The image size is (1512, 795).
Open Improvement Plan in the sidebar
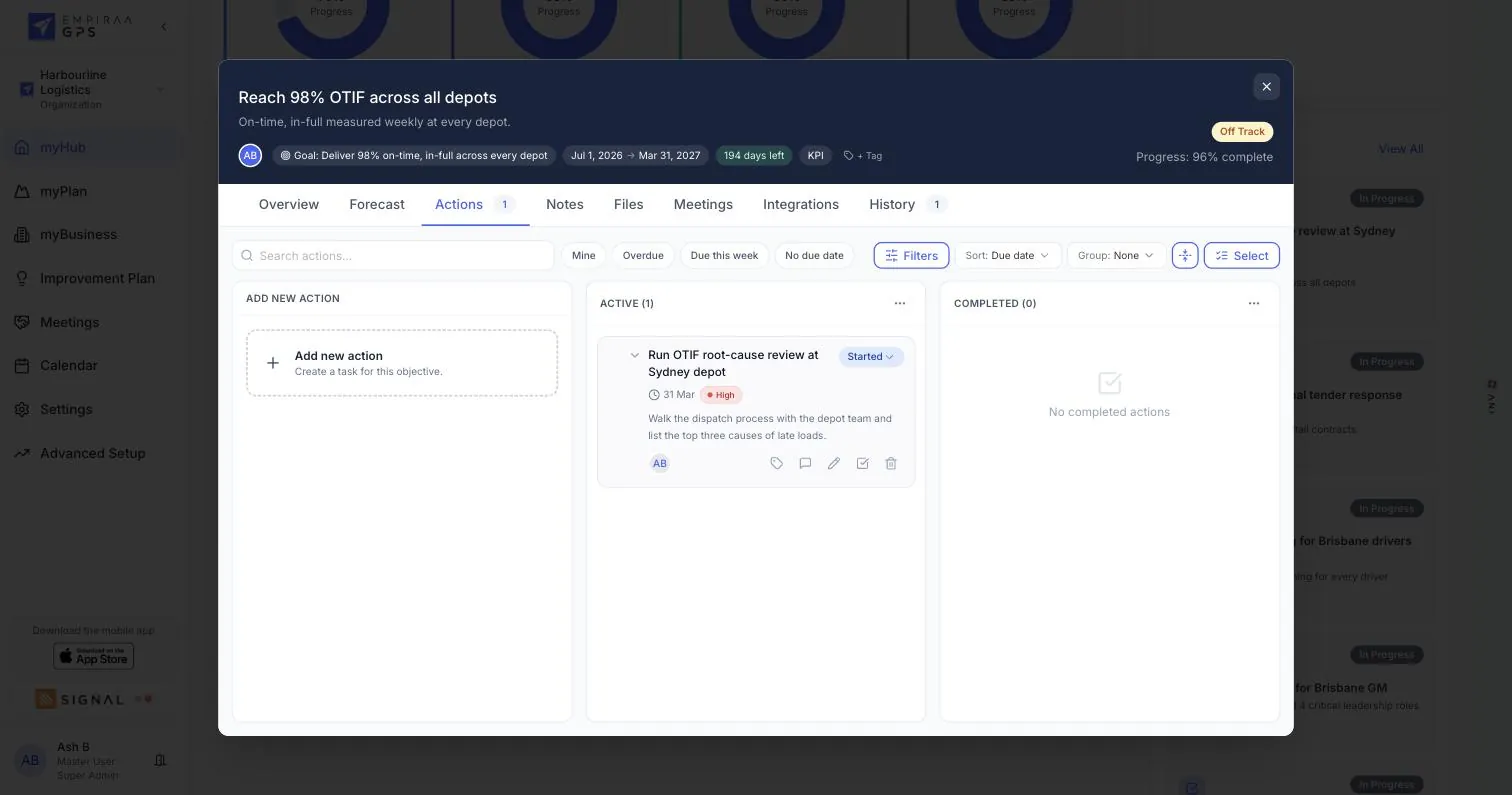pos(92,278)
